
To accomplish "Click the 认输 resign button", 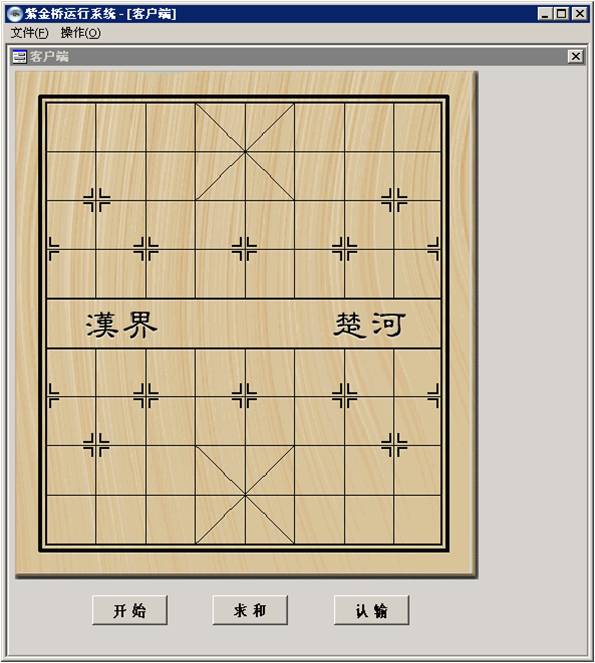I will pyautogui.click(x=371, y=610).
